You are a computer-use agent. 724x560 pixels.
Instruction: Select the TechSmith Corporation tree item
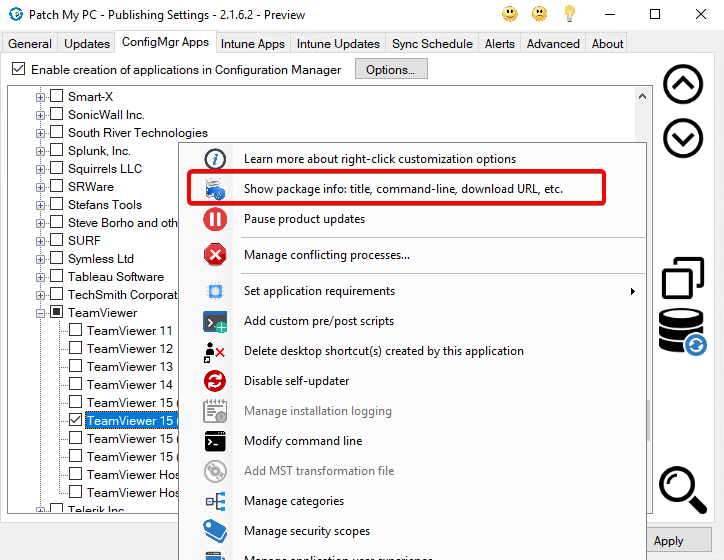point(122,295)
